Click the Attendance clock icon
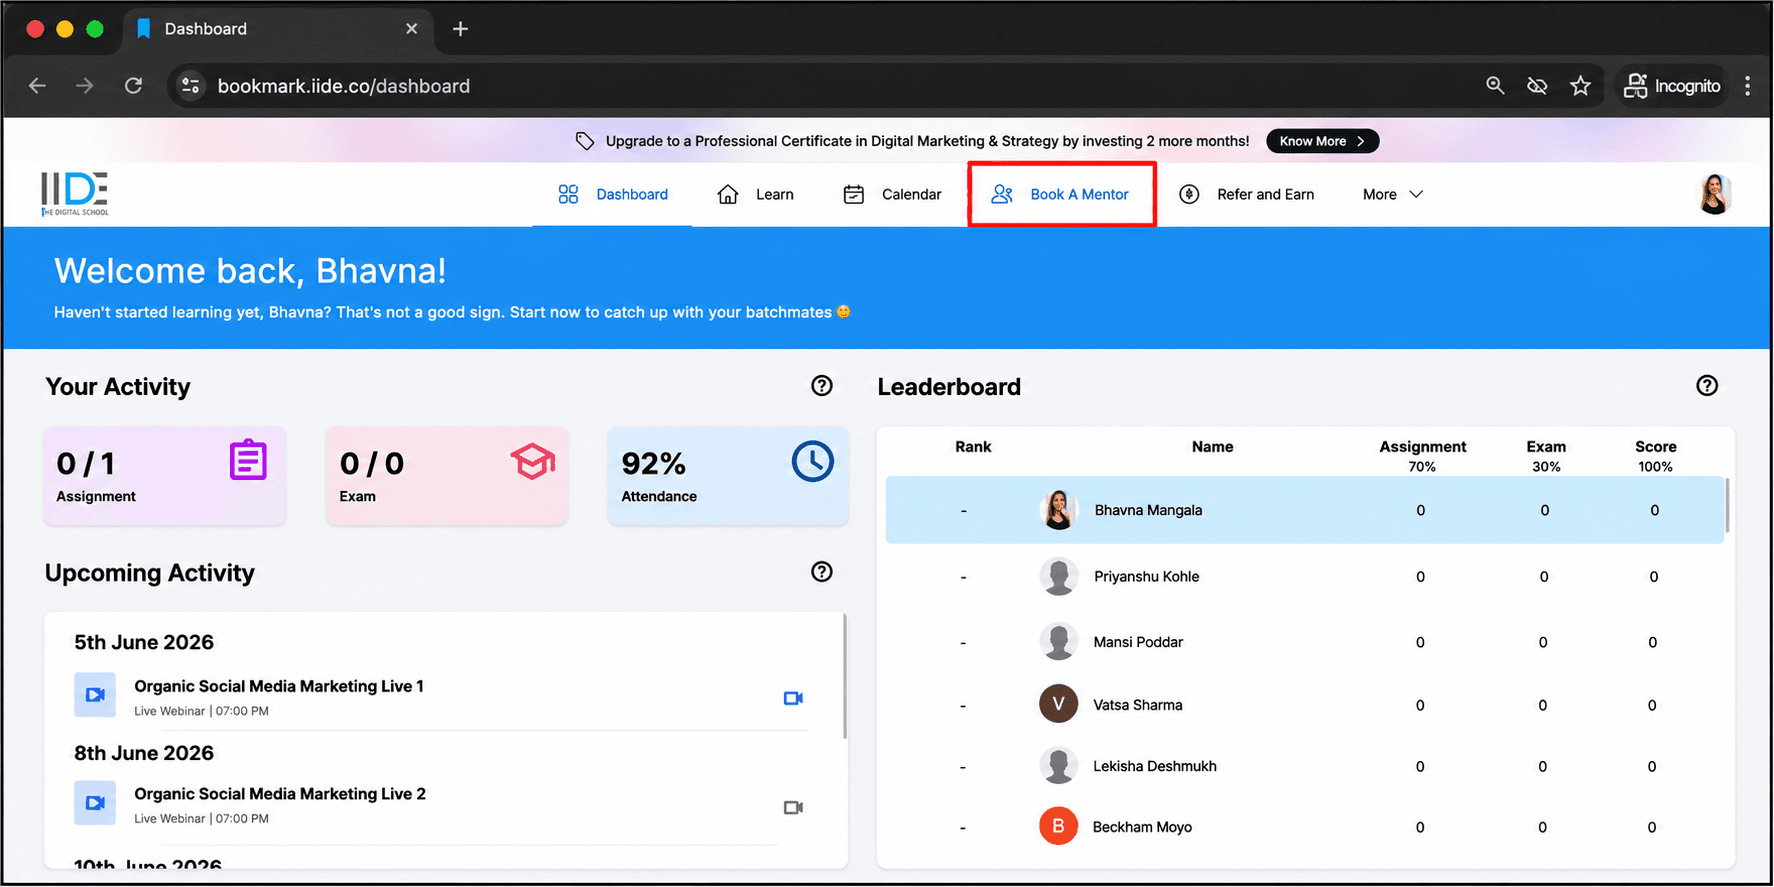Image resolution: width=1774 pixels, height=887 pixels. pos(813,462)
